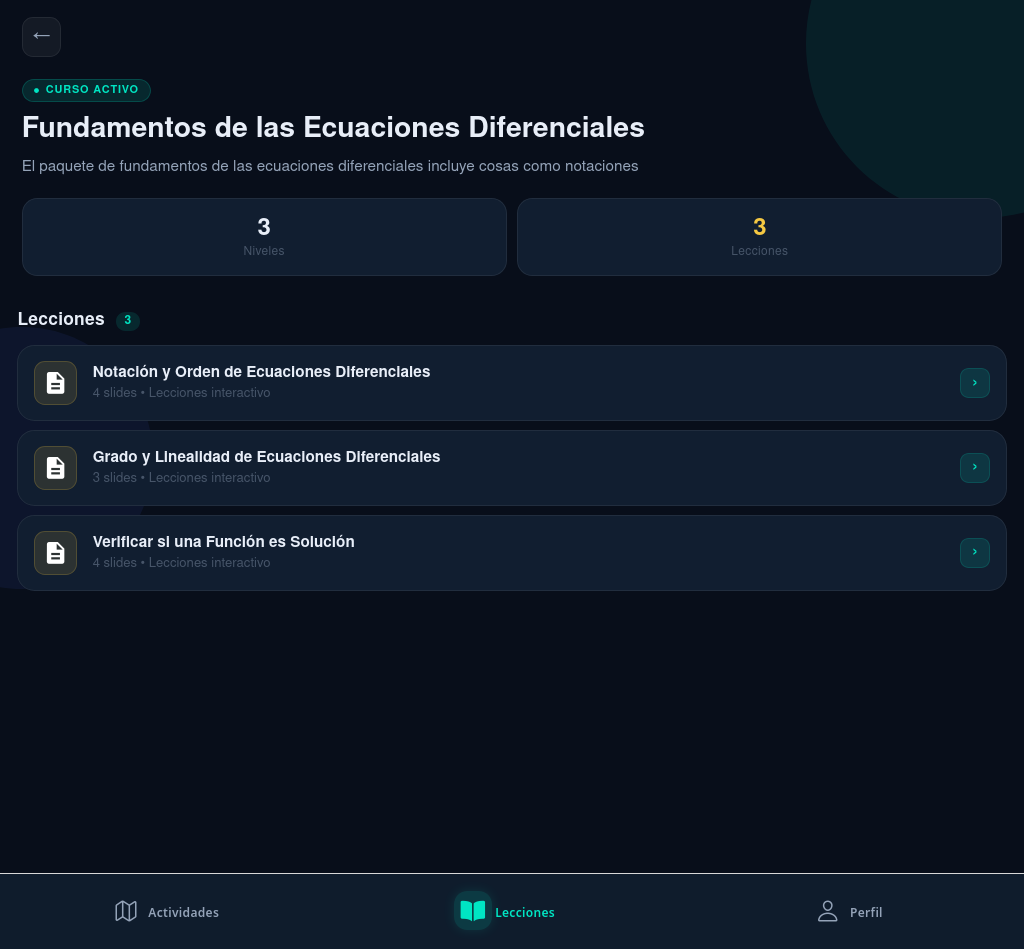The width and height of the screenshot is (1024, 949).
Task: Go to the Perfil tab
Action: coord(866,913)
